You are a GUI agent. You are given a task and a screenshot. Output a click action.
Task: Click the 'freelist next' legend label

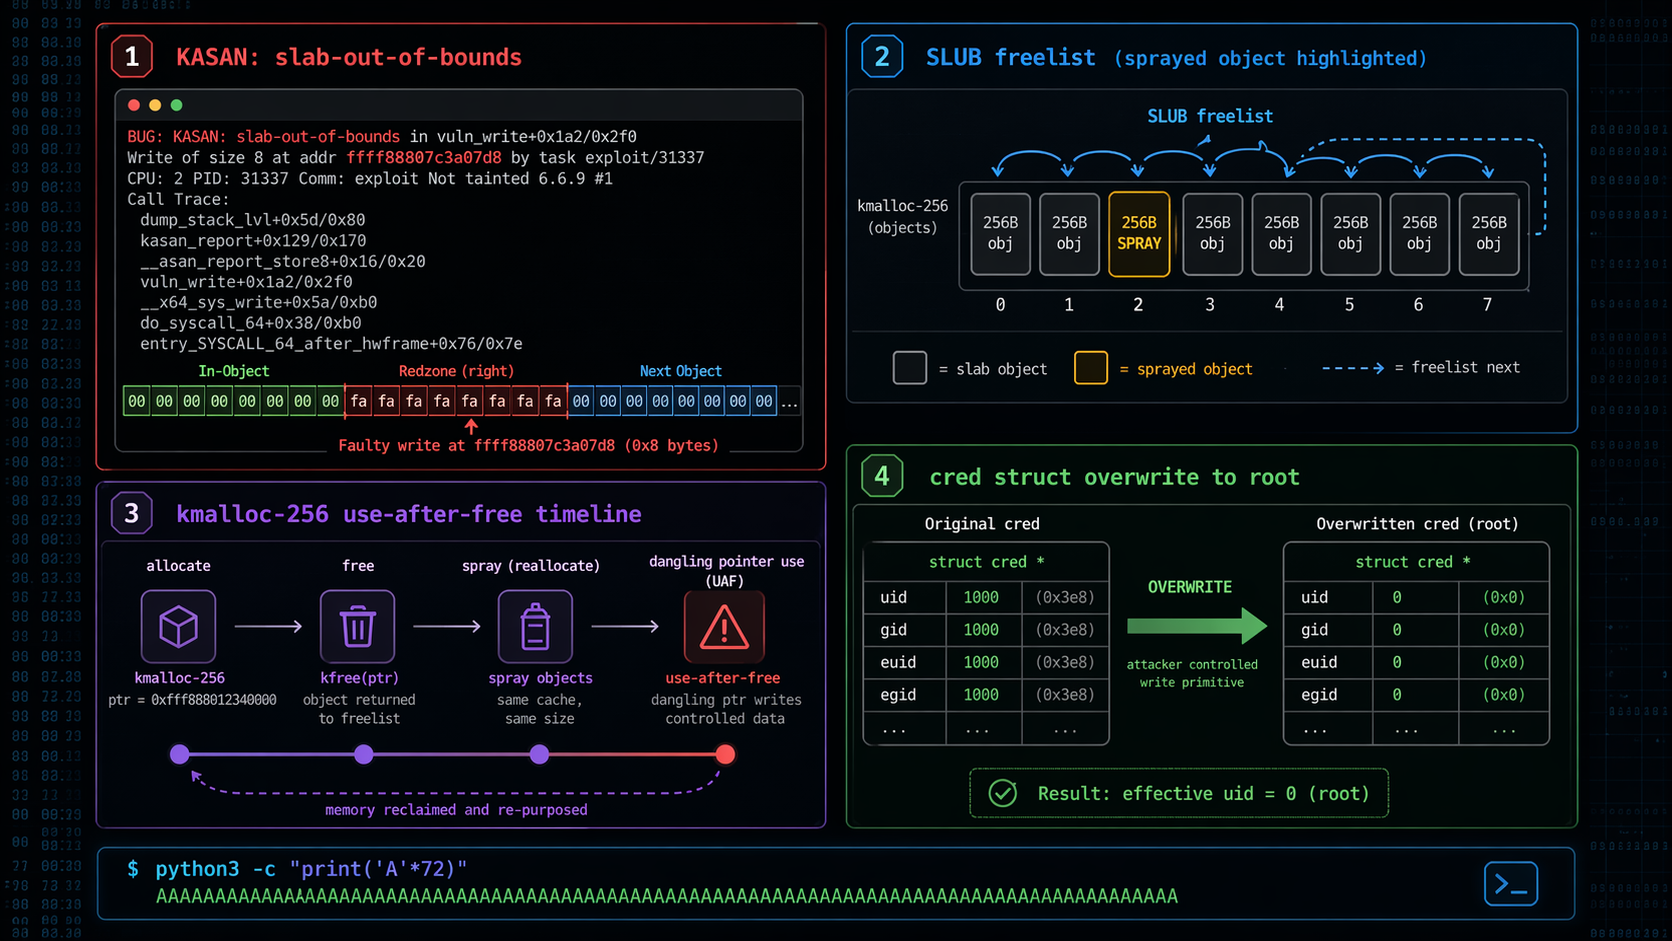click(x=1457, y=368)
